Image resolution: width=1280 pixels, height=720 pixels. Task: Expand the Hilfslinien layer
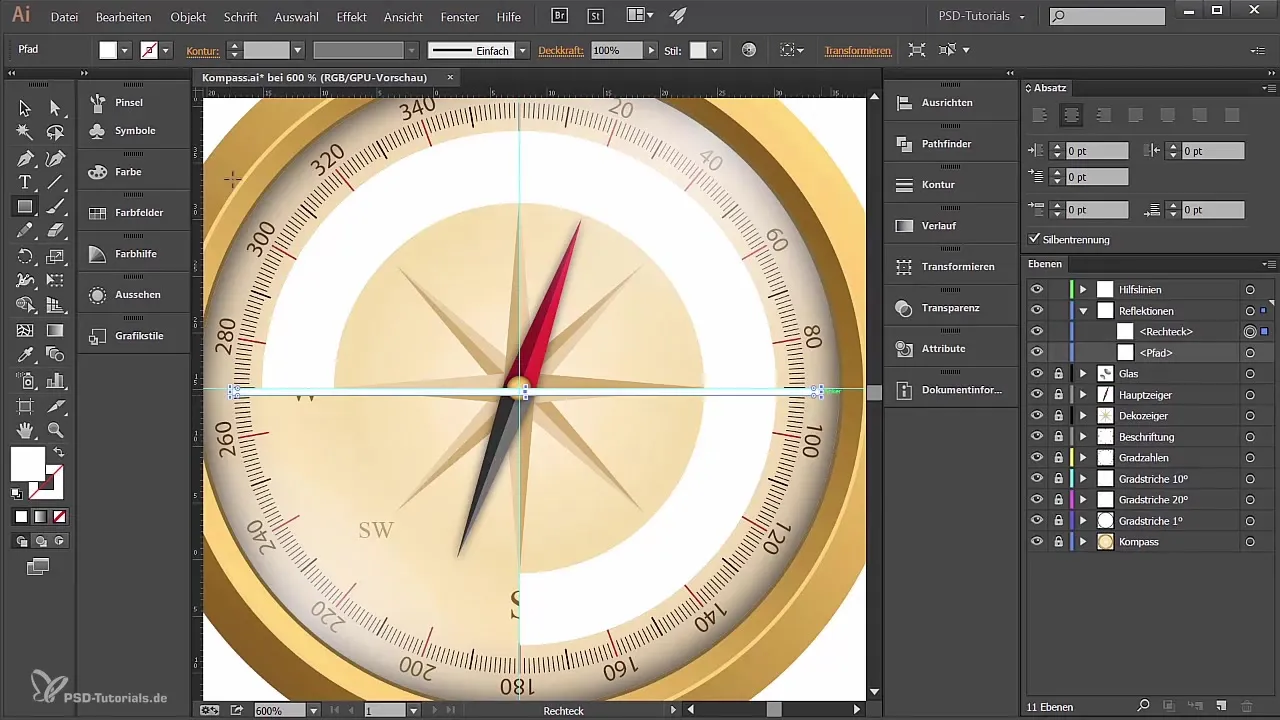(1083, 289)
